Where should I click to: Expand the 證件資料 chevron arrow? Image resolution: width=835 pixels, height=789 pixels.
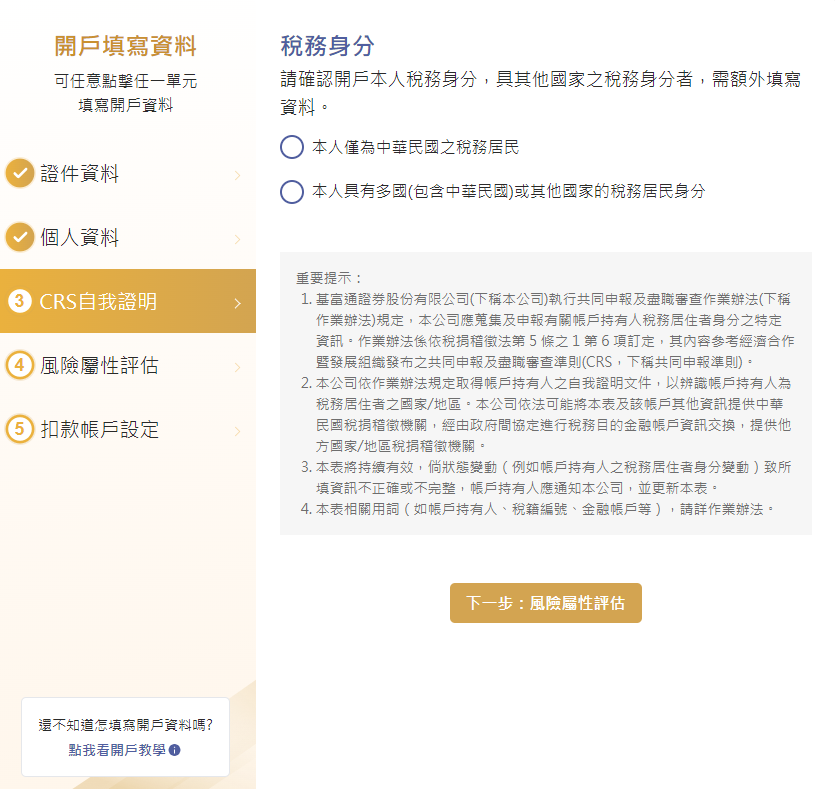[238, 175]
